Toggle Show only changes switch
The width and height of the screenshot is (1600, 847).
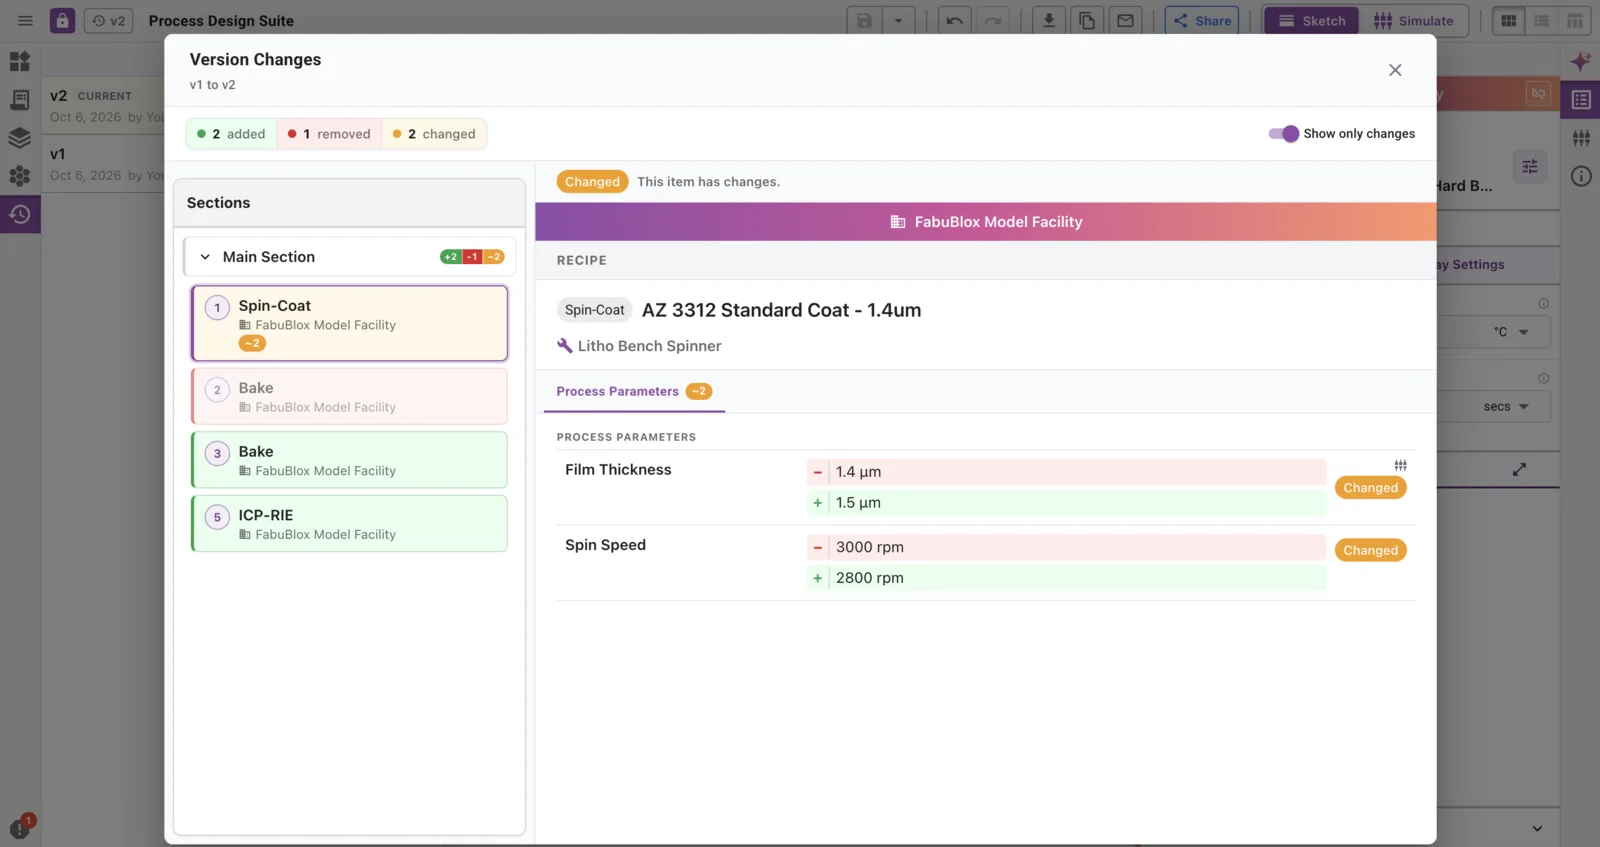(1283, 134)
